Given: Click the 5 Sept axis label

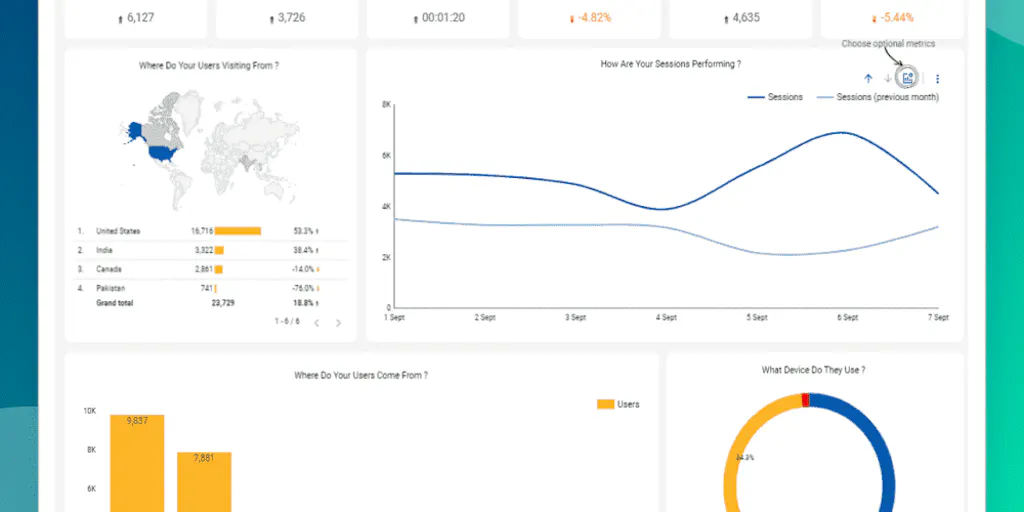Looking at the screenshot, I should point(757,317).
